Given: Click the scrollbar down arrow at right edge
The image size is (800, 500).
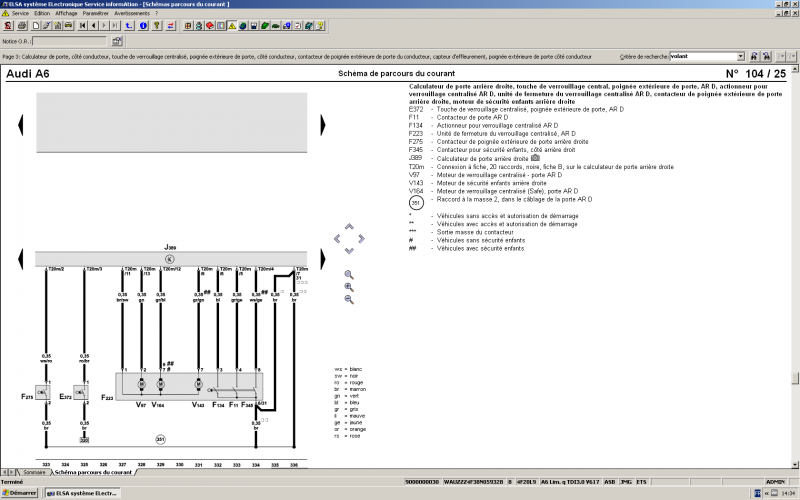Looking at the screenshot, I should (x=795, y=465).
